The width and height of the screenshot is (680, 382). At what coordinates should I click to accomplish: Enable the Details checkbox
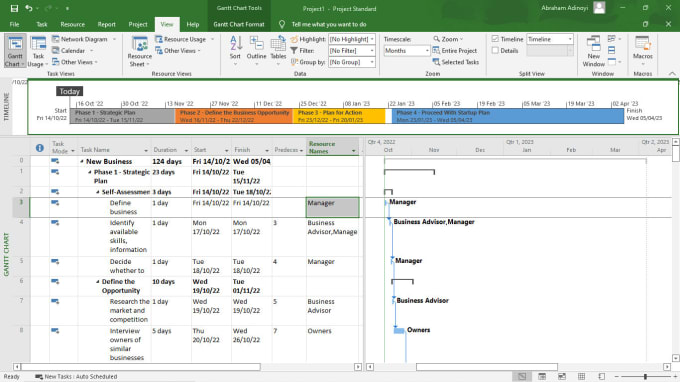click(x=495, y=50)
